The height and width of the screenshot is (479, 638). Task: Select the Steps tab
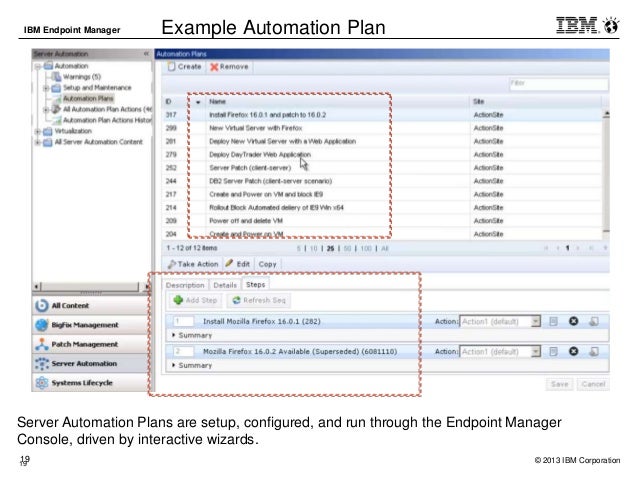coord(256,284)
